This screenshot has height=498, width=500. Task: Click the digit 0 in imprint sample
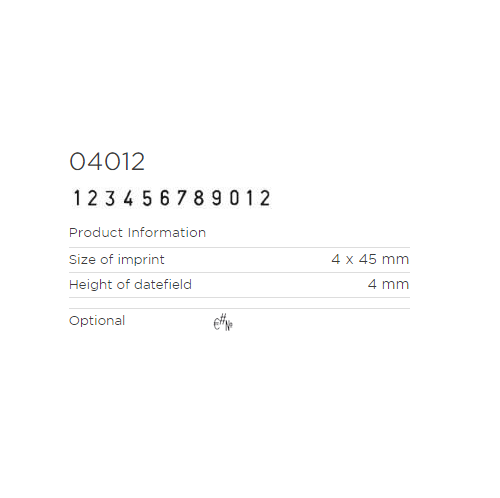(234, 198)
